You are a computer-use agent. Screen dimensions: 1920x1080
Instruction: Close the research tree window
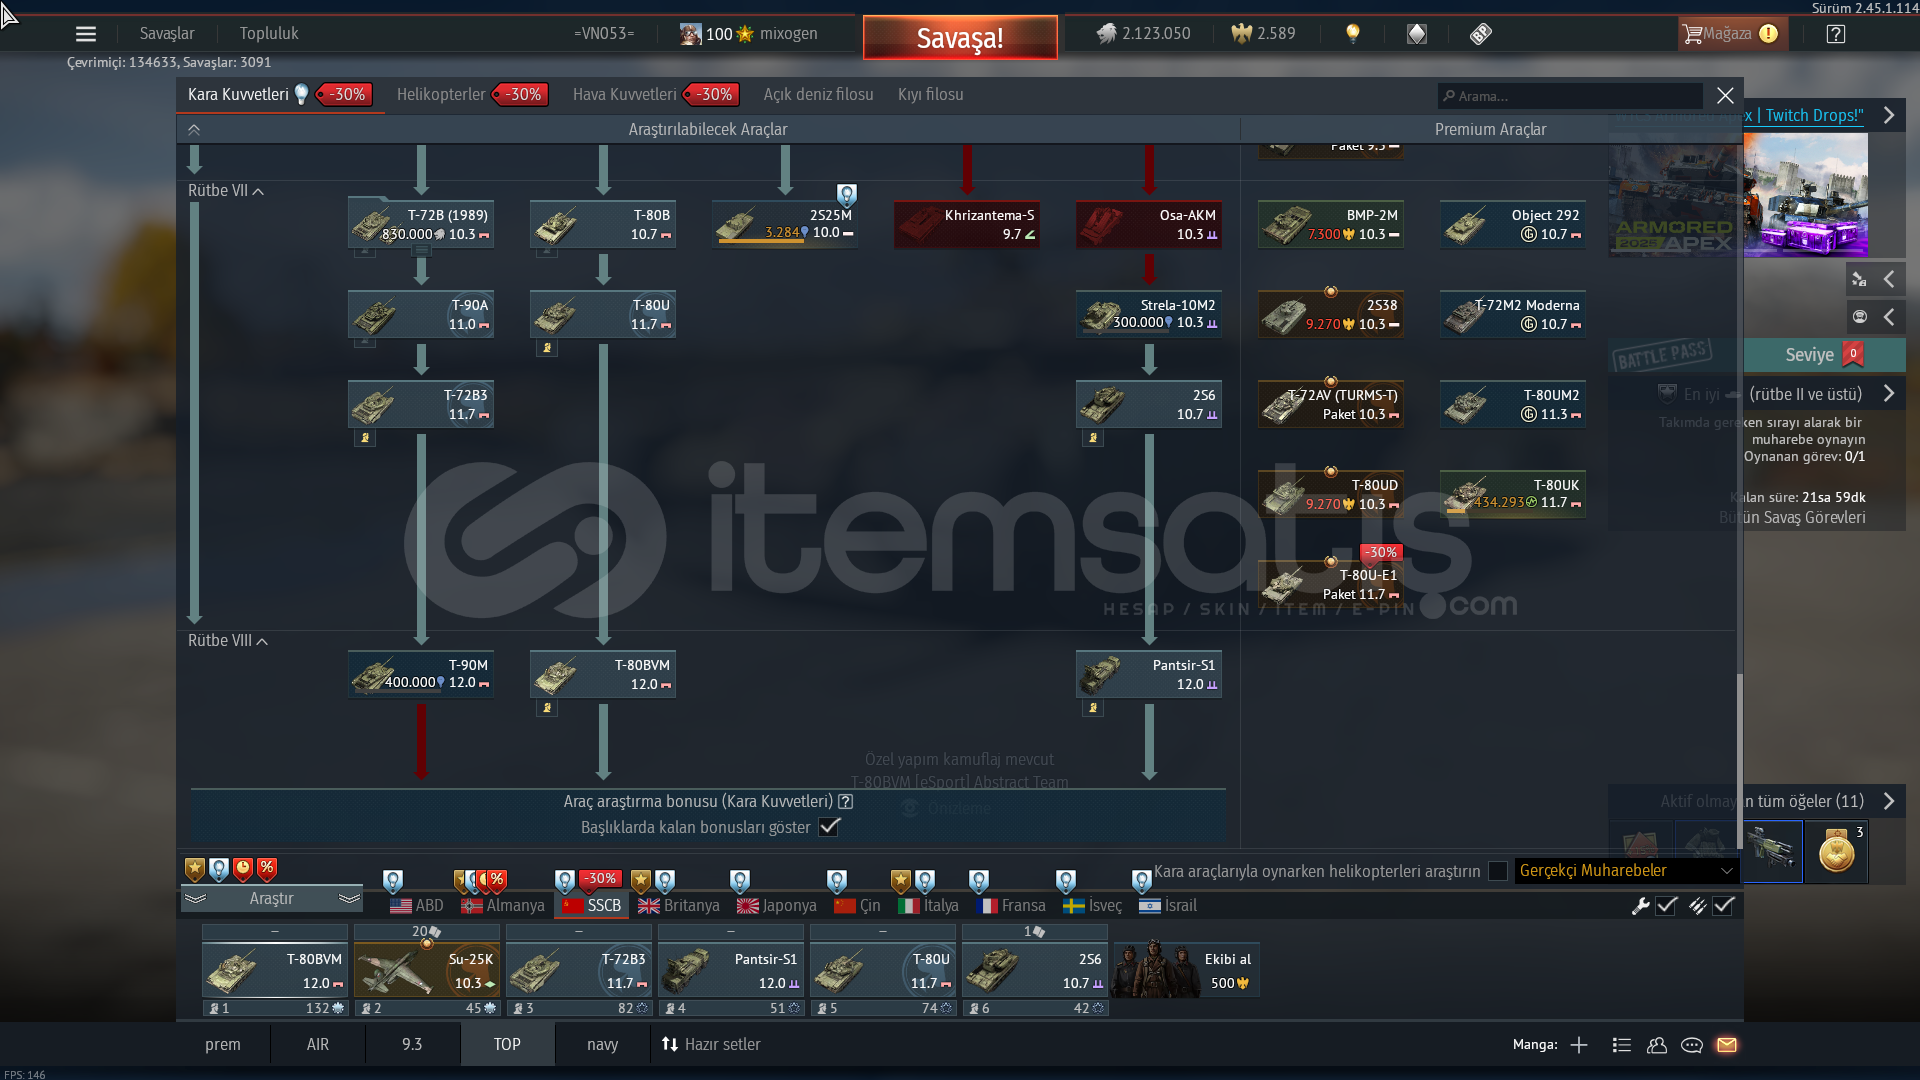(x=1725, y=95)
